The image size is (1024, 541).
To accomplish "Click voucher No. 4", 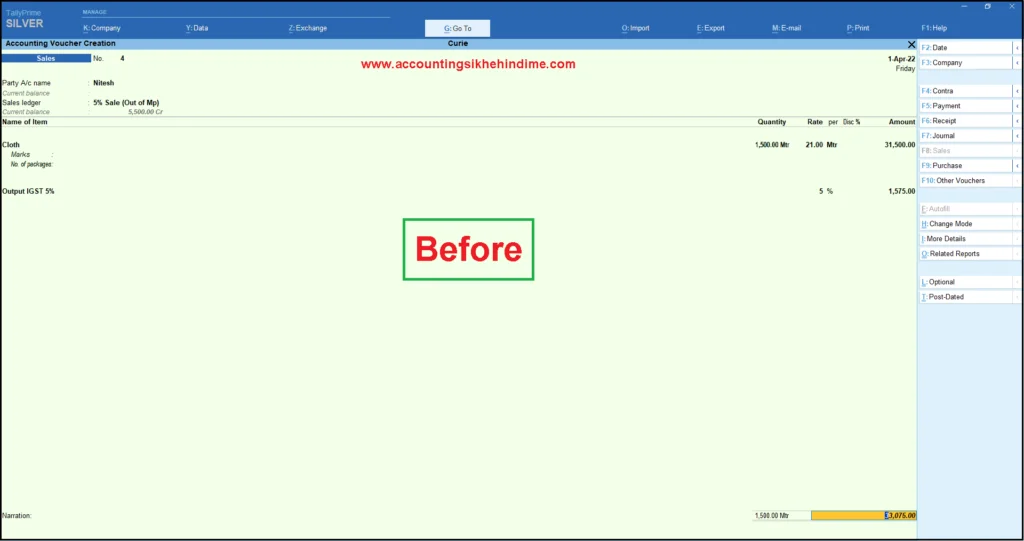I will click(122, 58).
